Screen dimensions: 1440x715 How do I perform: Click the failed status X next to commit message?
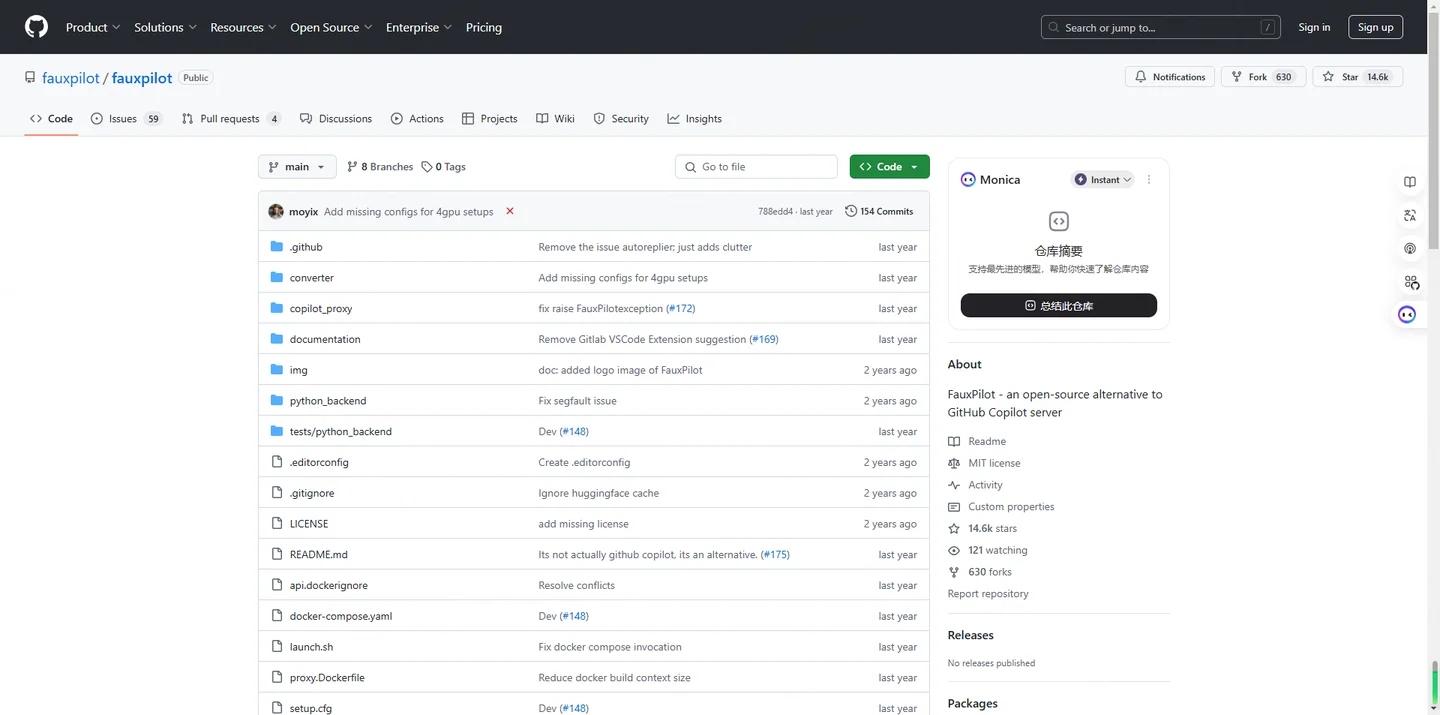[x=510, y=211]
